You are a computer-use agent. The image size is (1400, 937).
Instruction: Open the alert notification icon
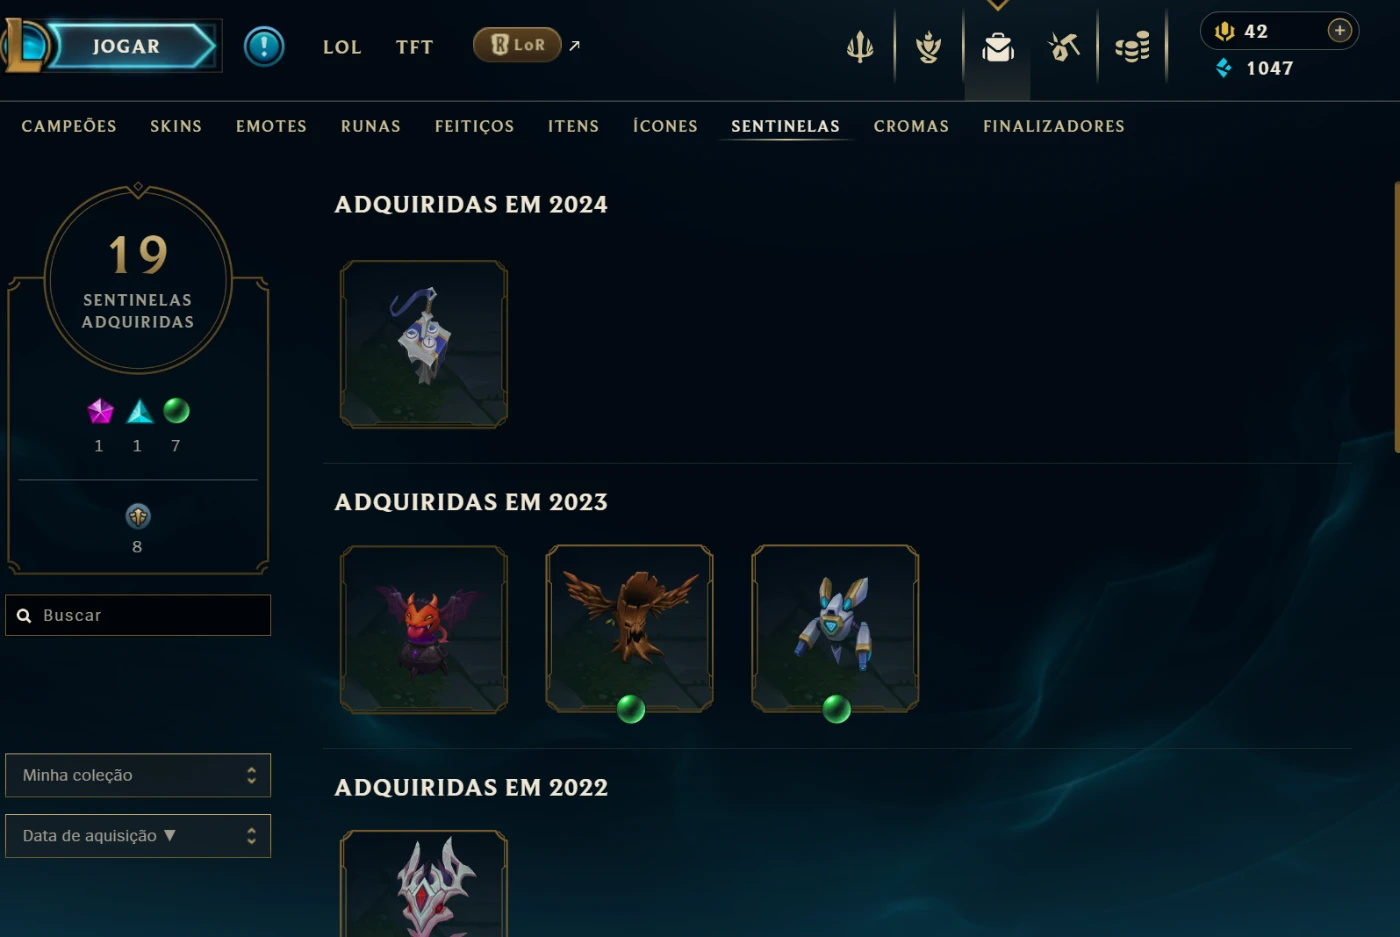[x=264, y=46]
